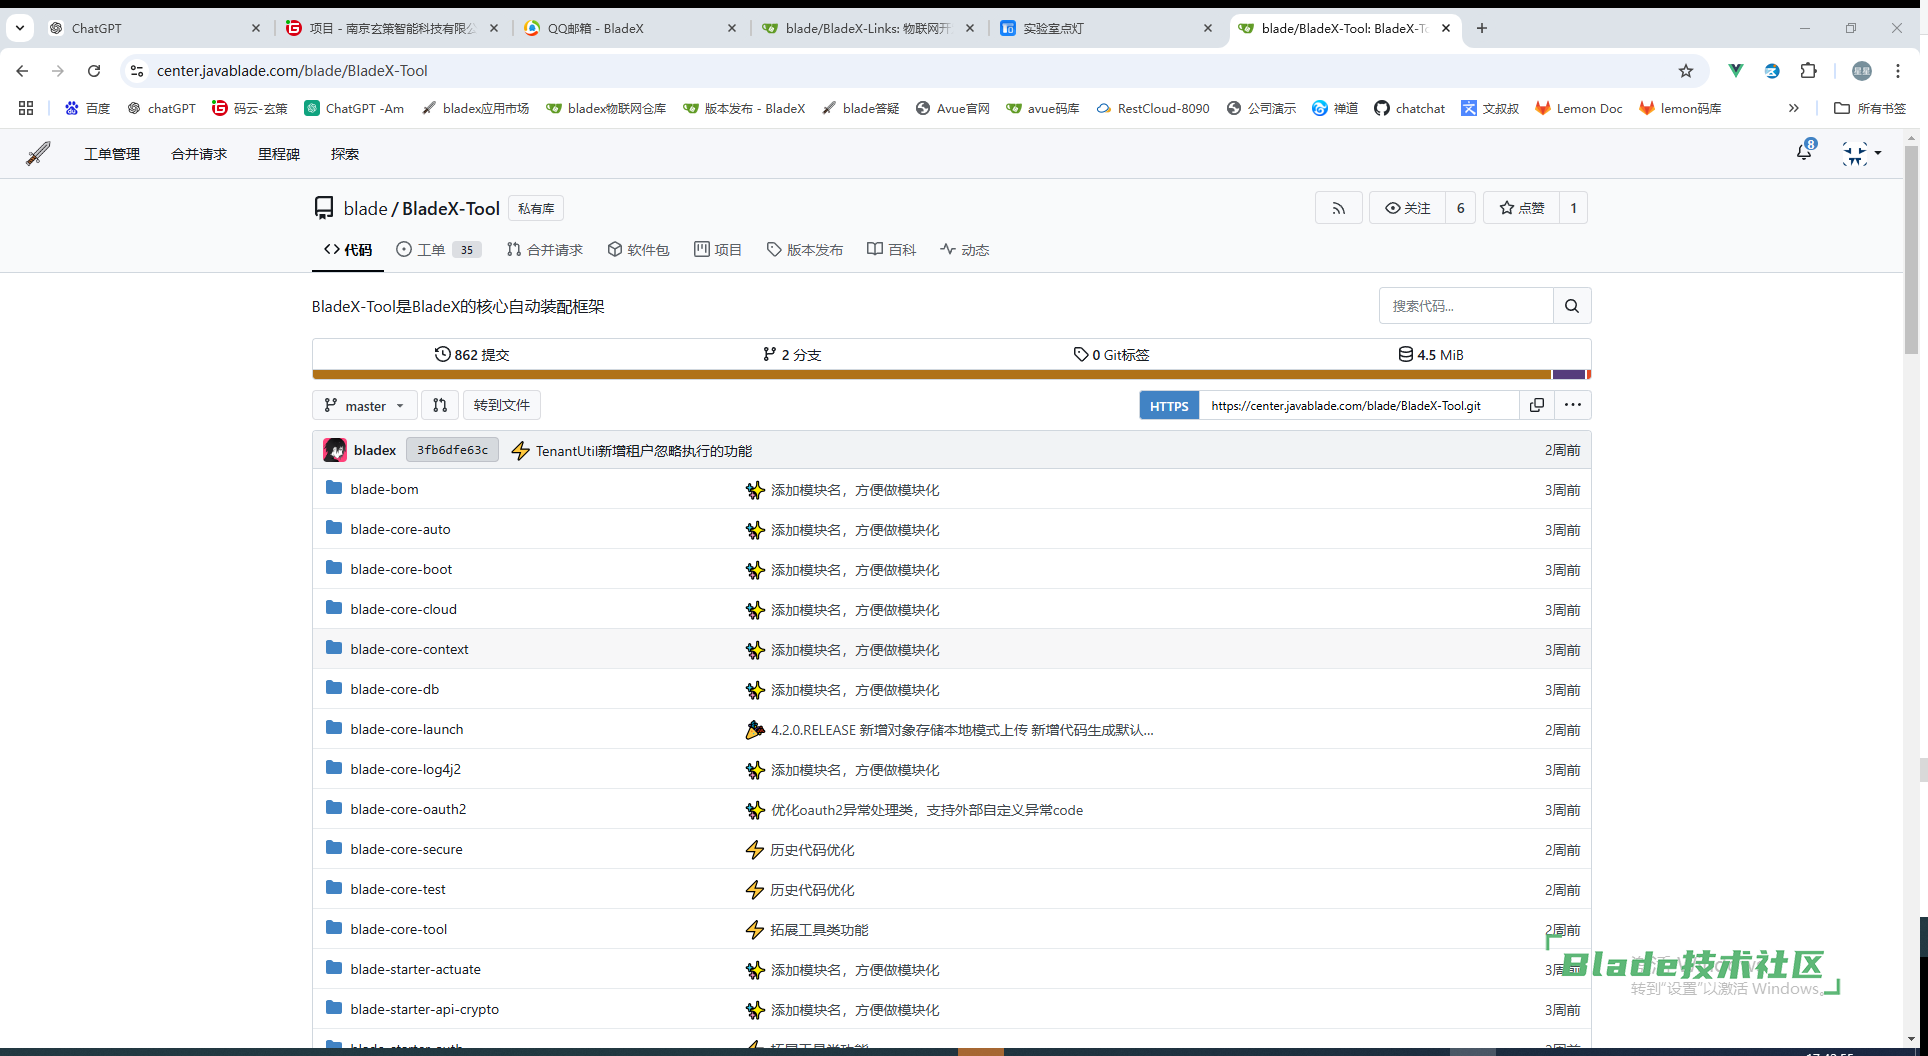
Task: Open the blade-core-context folder
Action: click(409, 649)
